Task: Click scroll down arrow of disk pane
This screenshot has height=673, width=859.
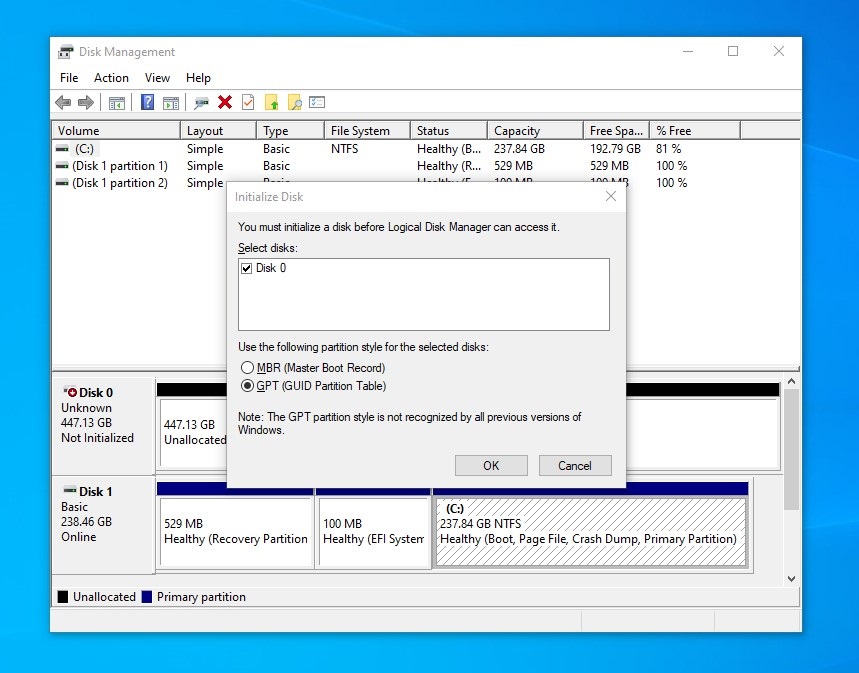Action: coord(791,579)
